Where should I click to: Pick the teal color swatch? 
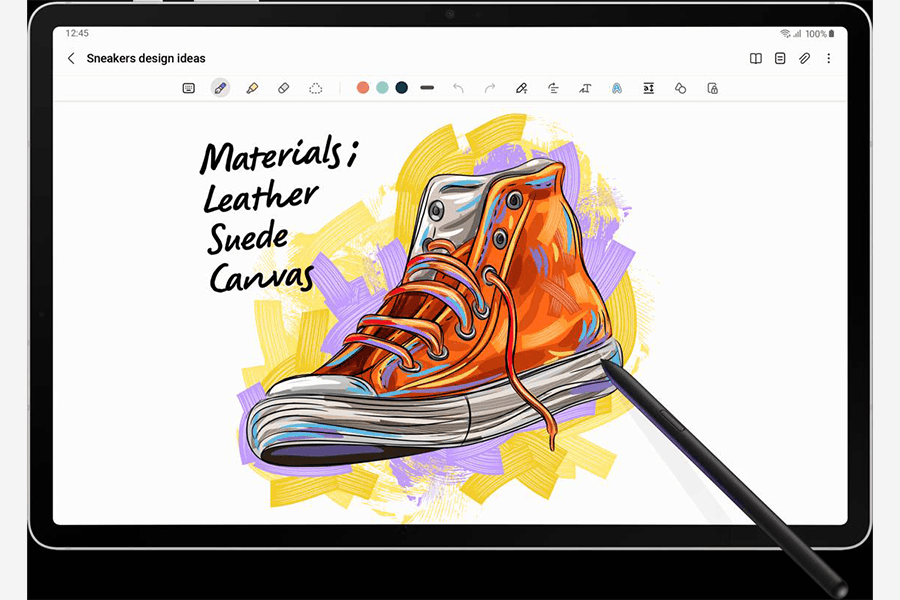coord(382,88)
